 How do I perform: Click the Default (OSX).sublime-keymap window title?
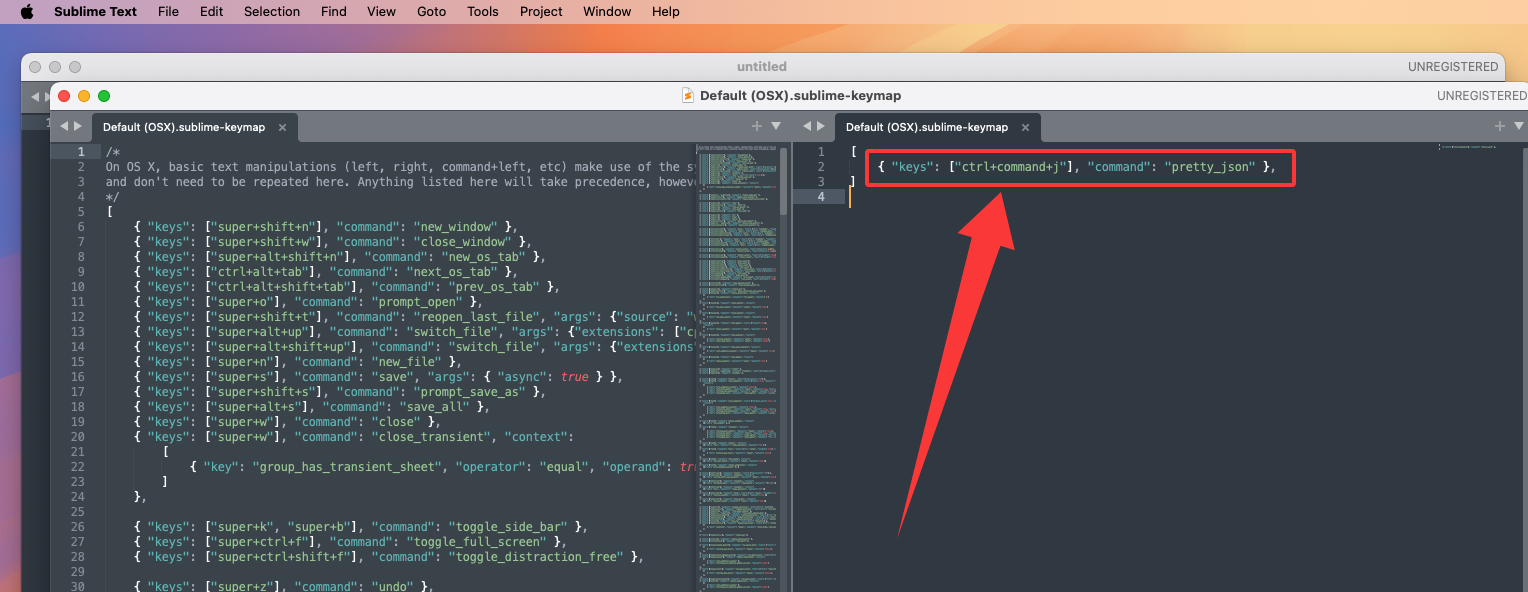tap(800, 96)
